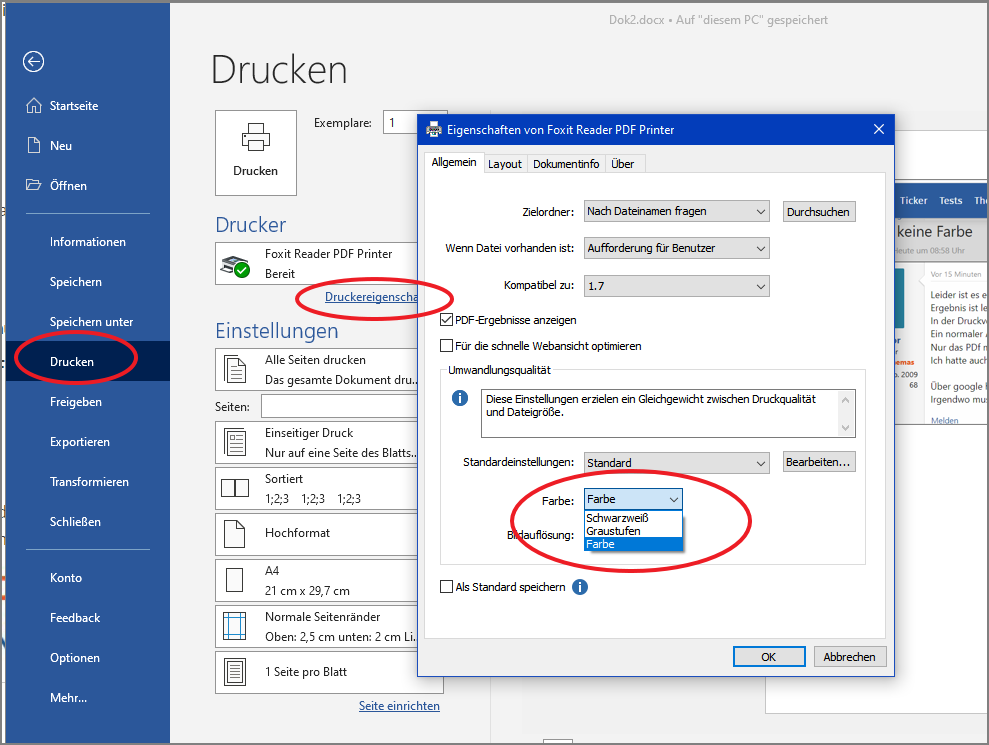Click the back arrow icon in Word sidebar

33,61
